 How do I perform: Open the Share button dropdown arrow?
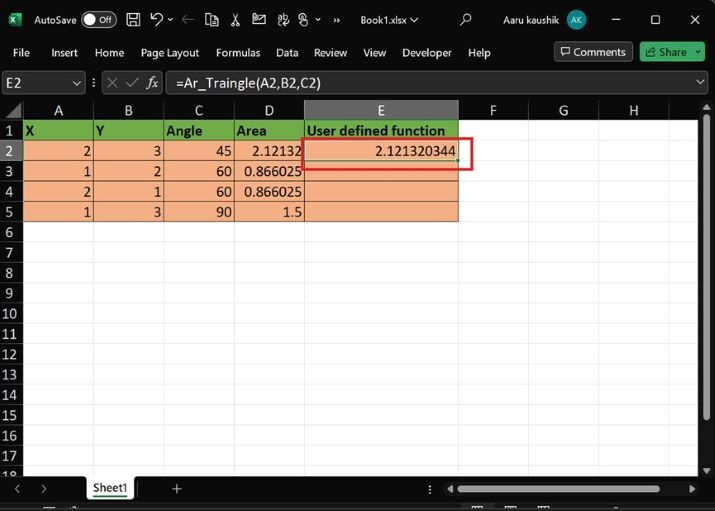(x=698, y=52)
